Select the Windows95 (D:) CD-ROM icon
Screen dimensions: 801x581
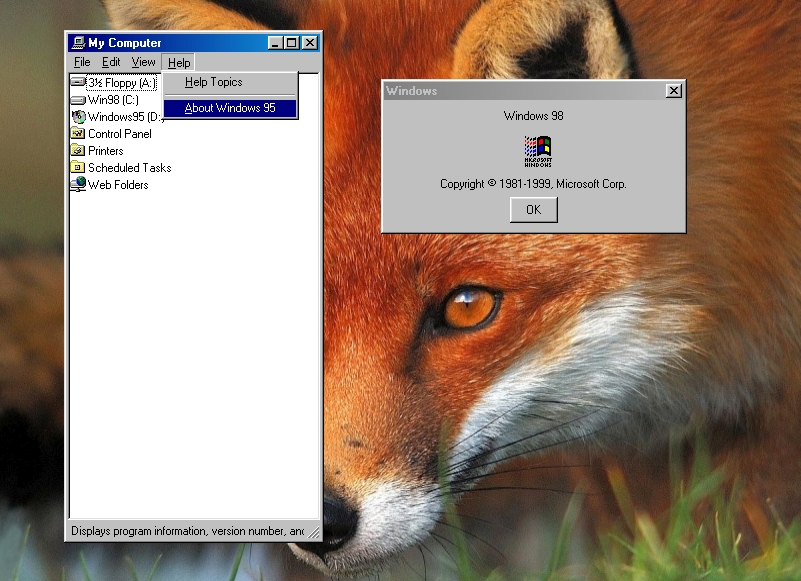click(x=78, y=117)
